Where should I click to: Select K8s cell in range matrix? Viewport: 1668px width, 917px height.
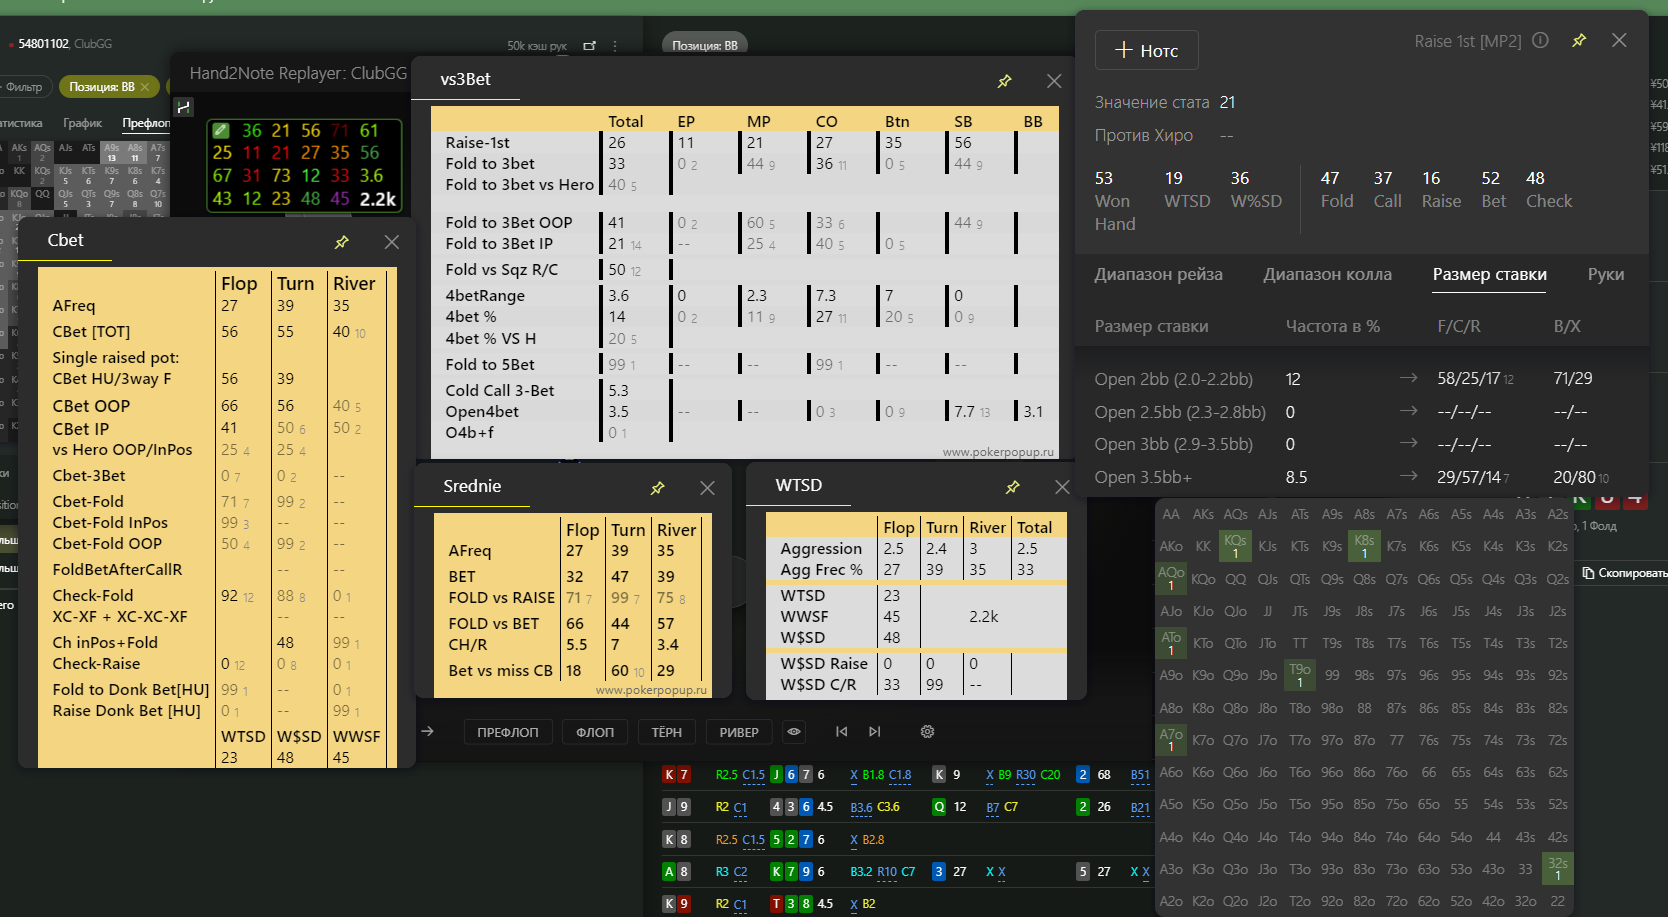point(1364,546)
